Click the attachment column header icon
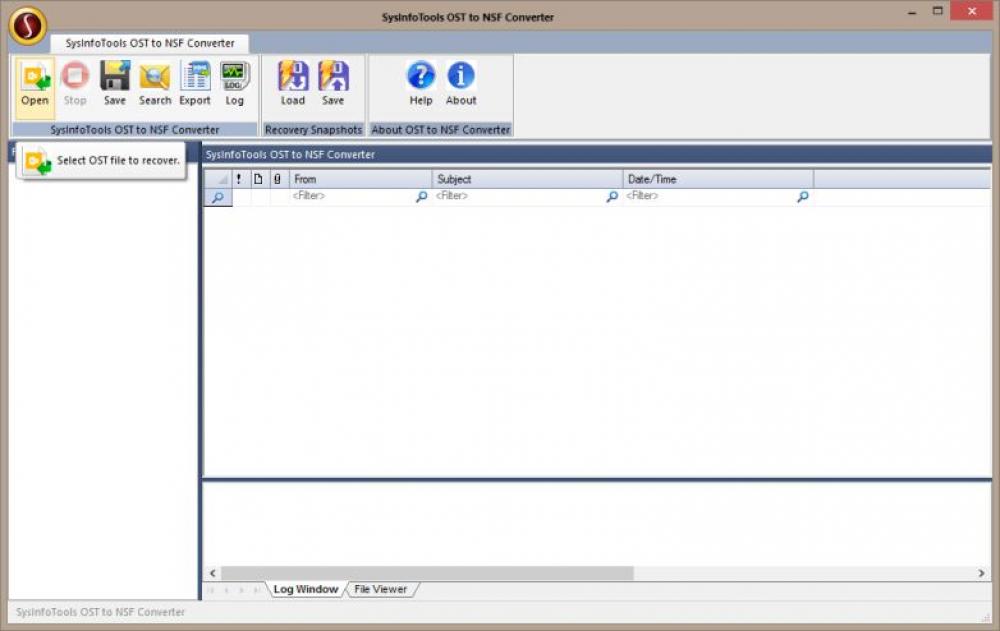The height and width of the screenshot is (631, 1000). [279, 179]
